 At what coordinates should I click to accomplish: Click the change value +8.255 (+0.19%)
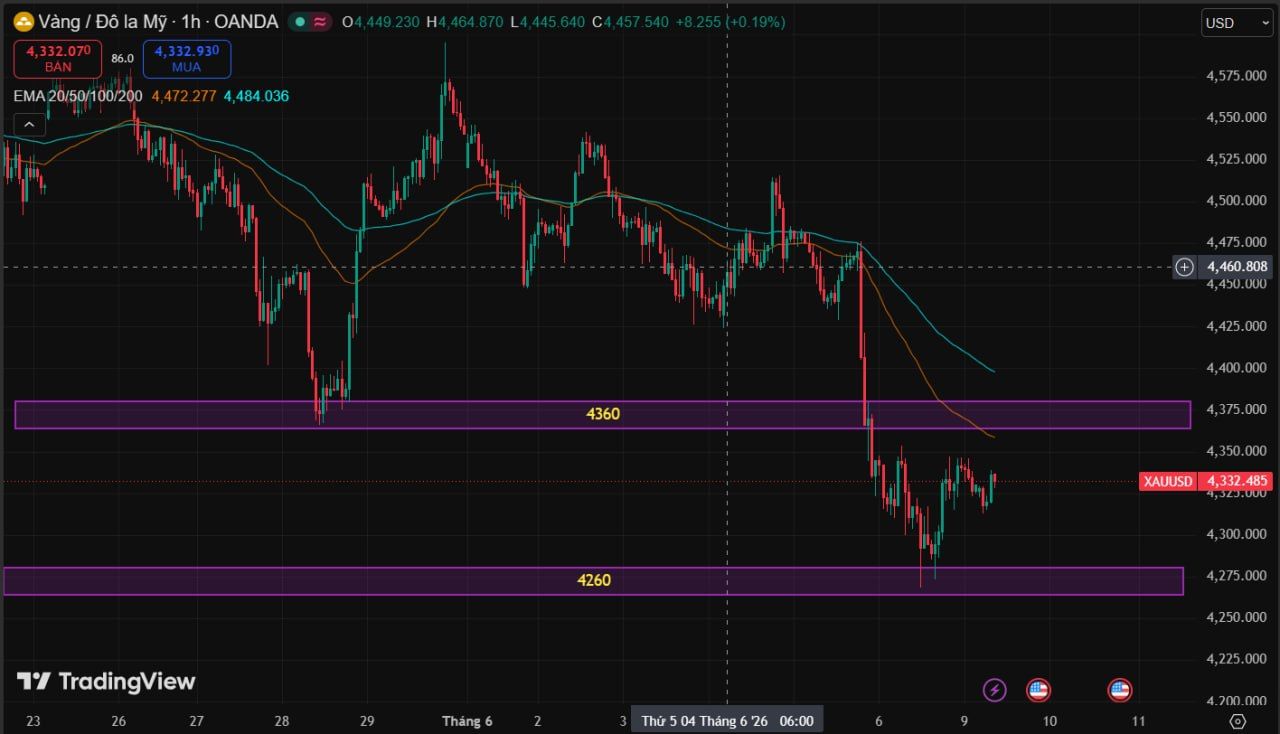[x=731, y=21]
